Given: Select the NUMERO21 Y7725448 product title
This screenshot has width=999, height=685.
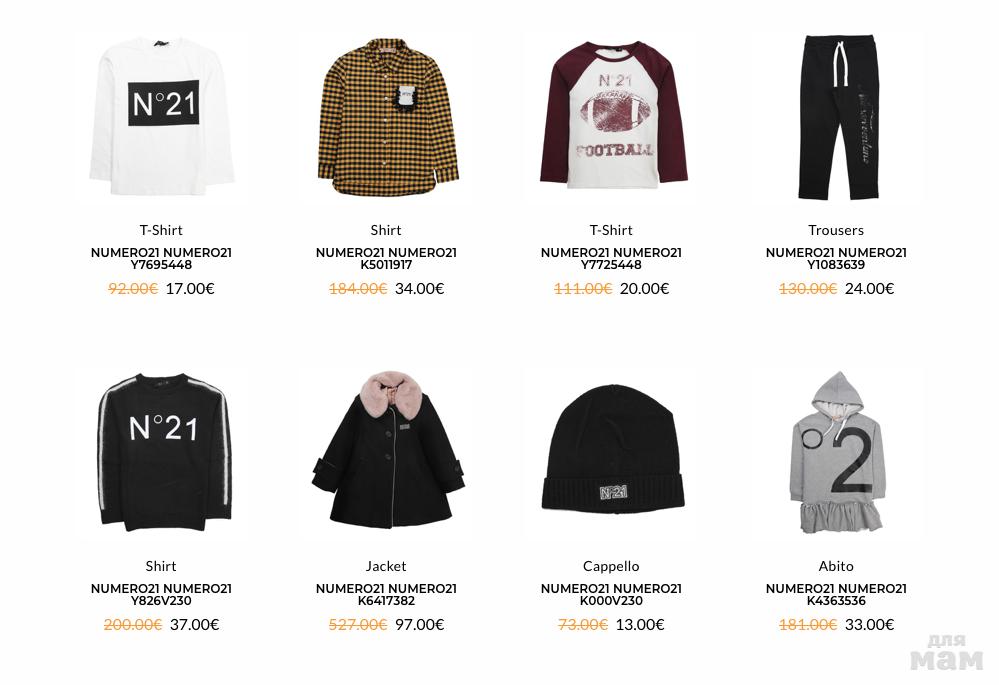Looking at the screenshot, I should point(611,258).
